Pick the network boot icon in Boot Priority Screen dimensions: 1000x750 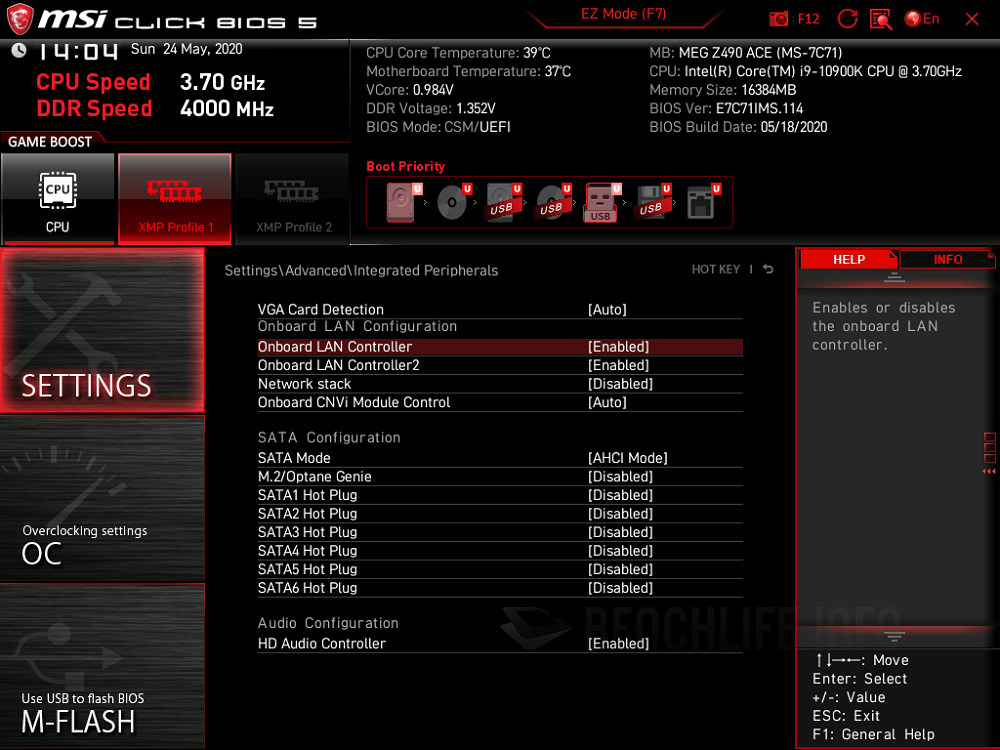click(x=701, y=201)
